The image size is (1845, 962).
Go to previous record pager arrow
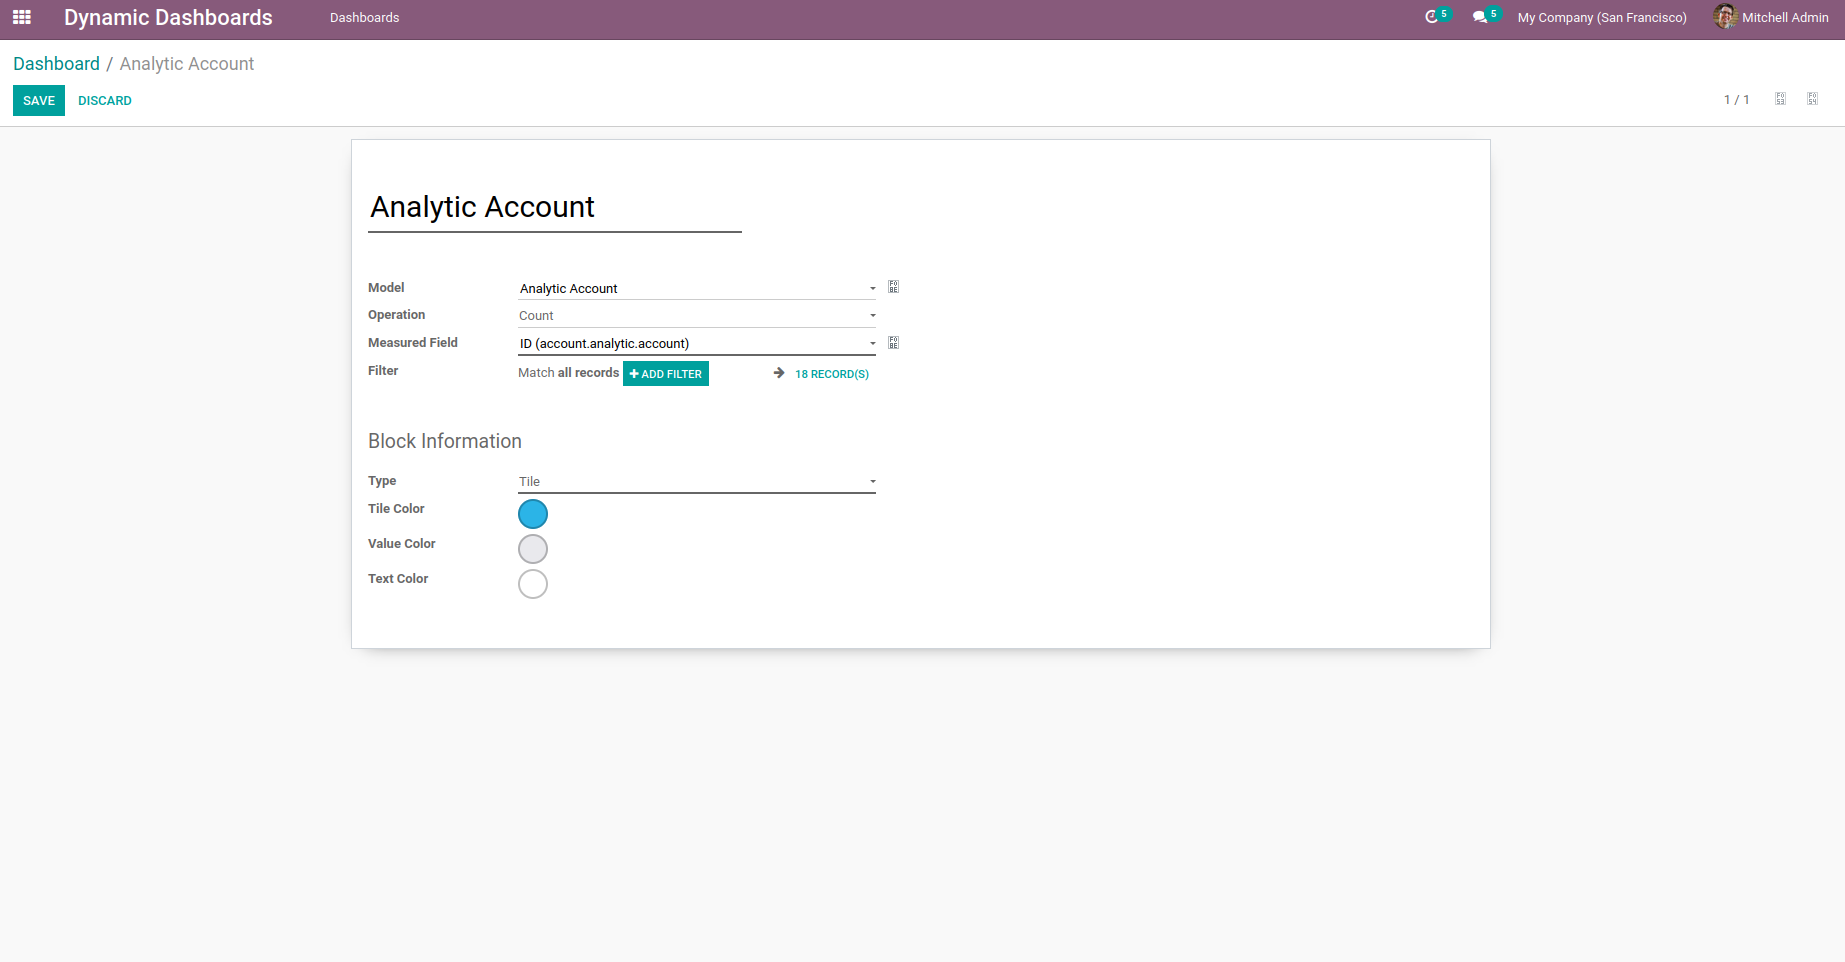(1780, 99)
